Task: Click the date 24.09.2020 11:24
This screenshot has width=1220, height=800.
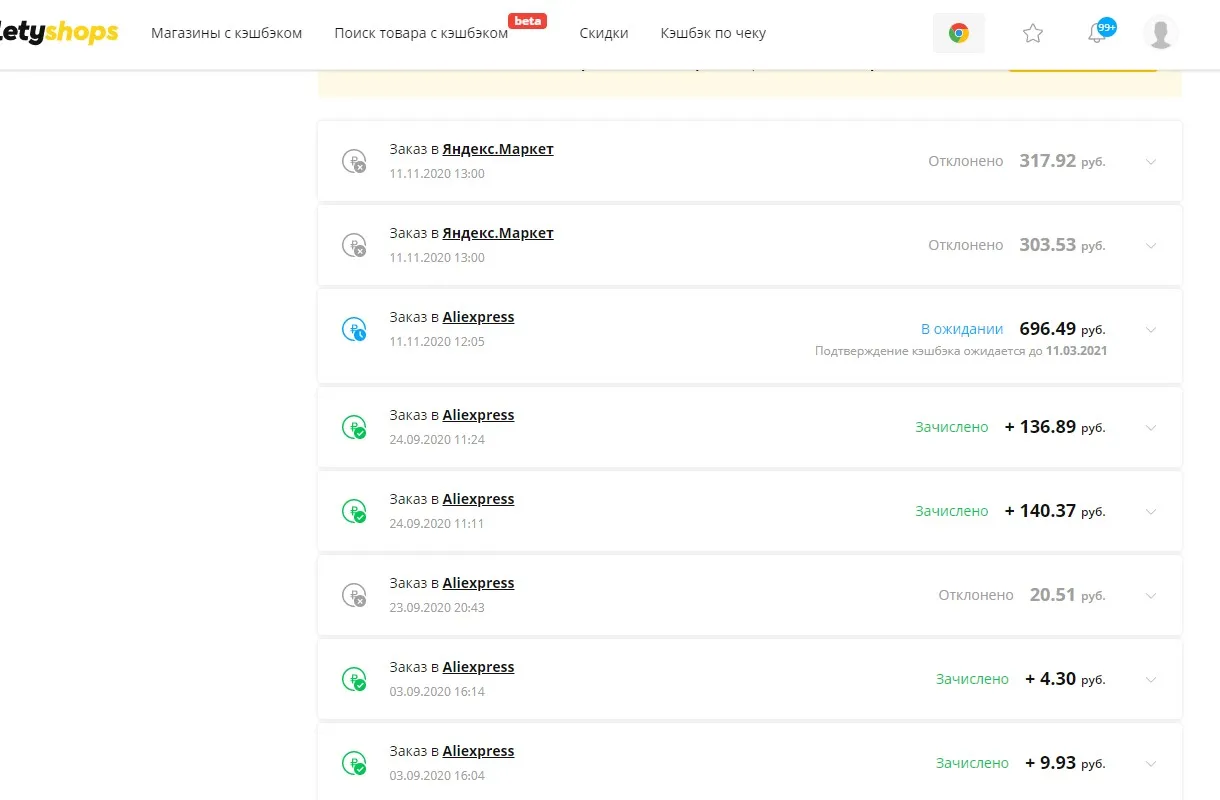Action: (437, 440)
